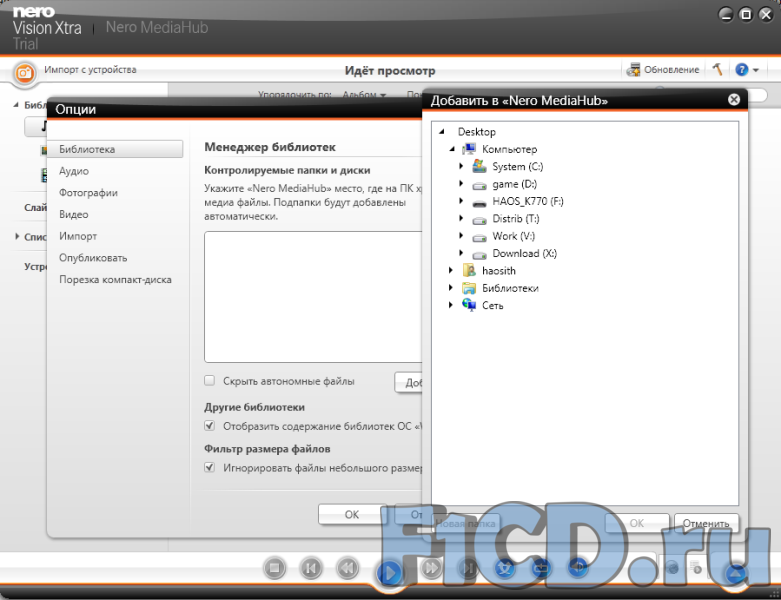Expand the Download (X:) node

[461, 253]
